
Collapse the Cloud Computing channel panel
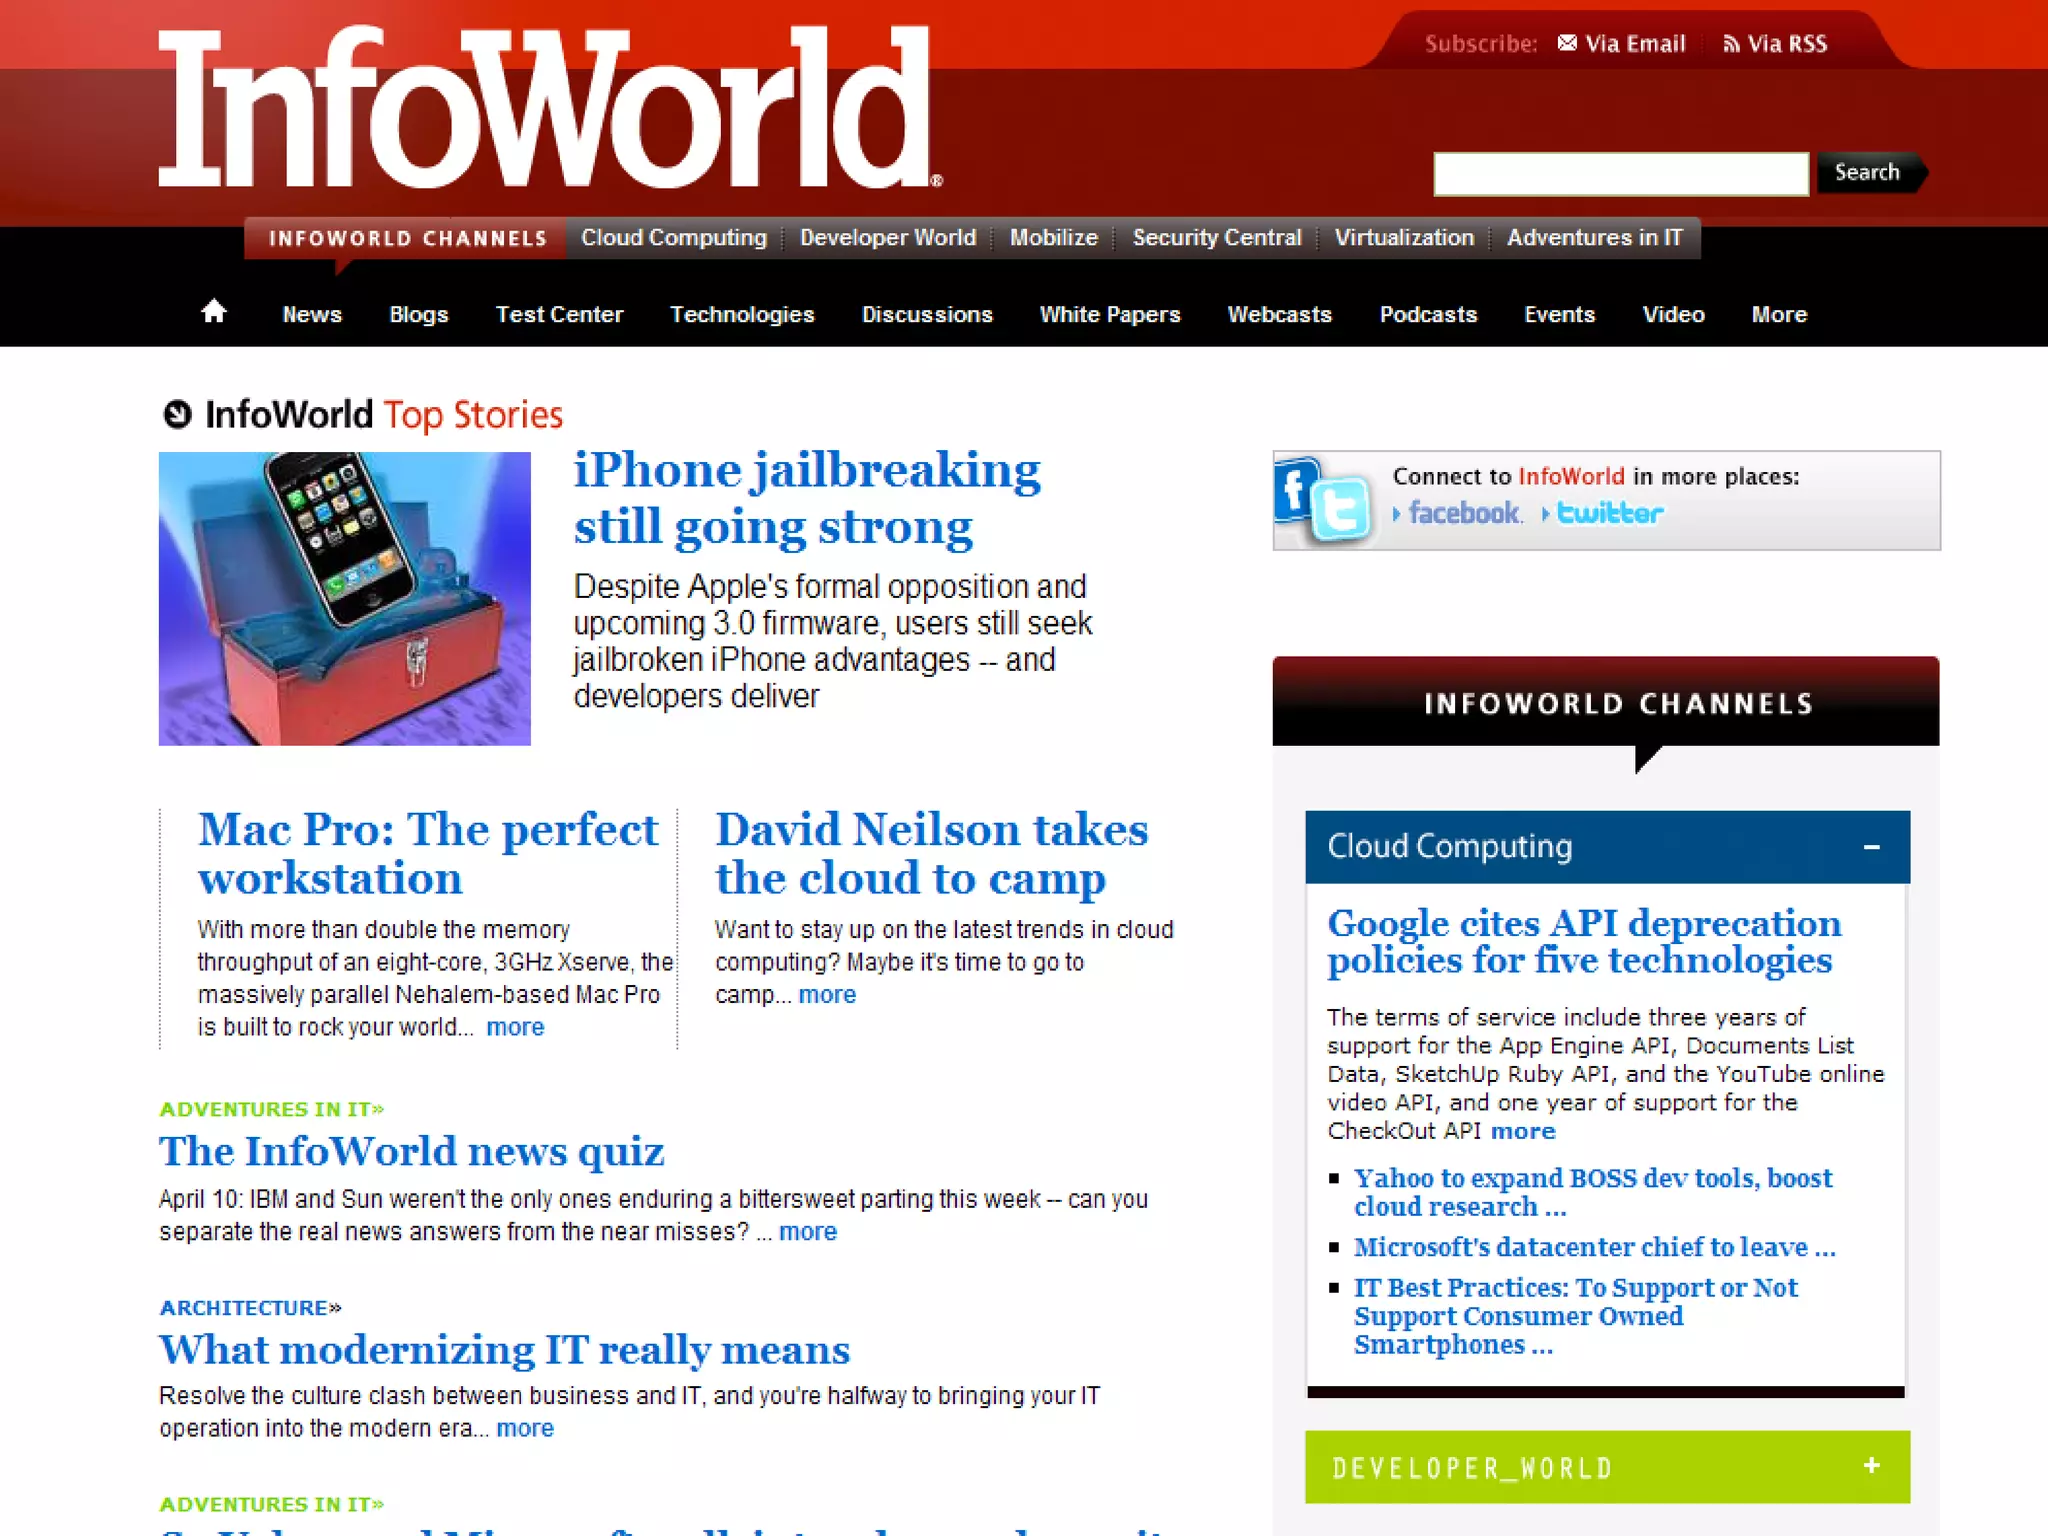[x=1871, y=847]
